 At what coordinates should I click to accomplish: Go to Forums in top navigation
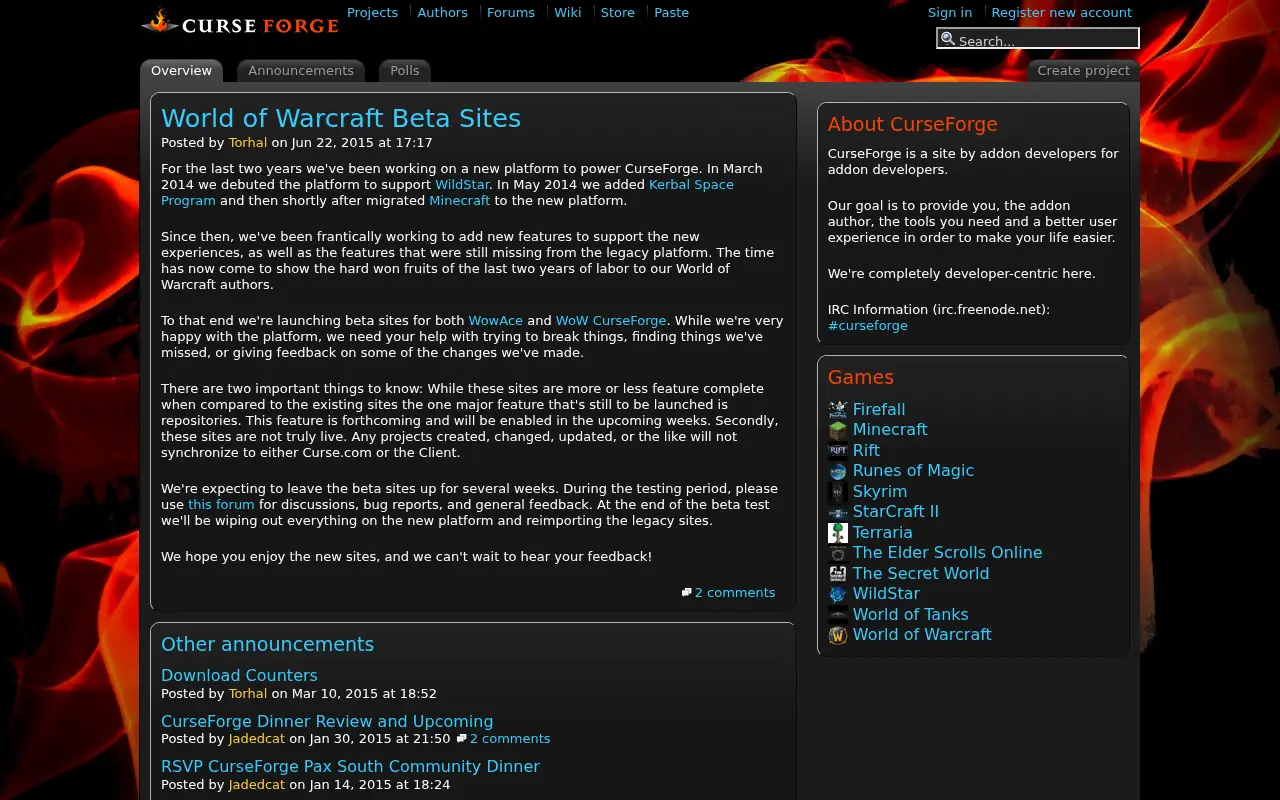[x=511, y=13]
